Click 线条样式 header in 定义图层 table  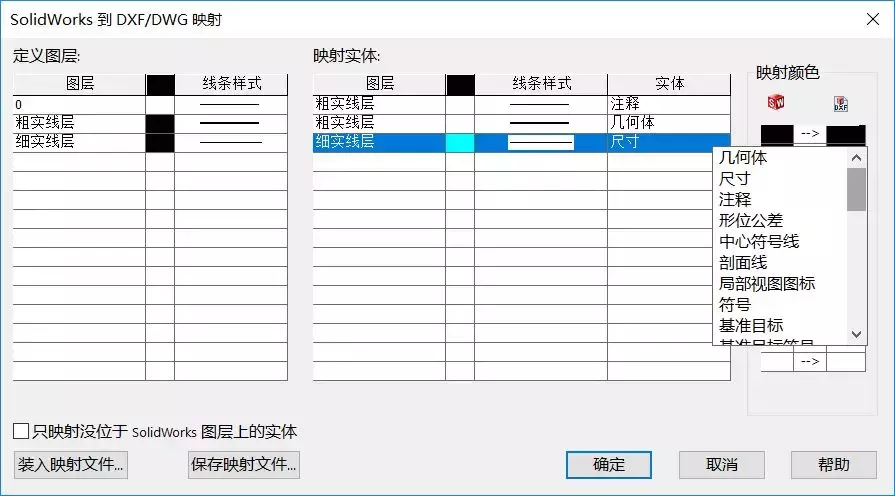tap(231, 84)
